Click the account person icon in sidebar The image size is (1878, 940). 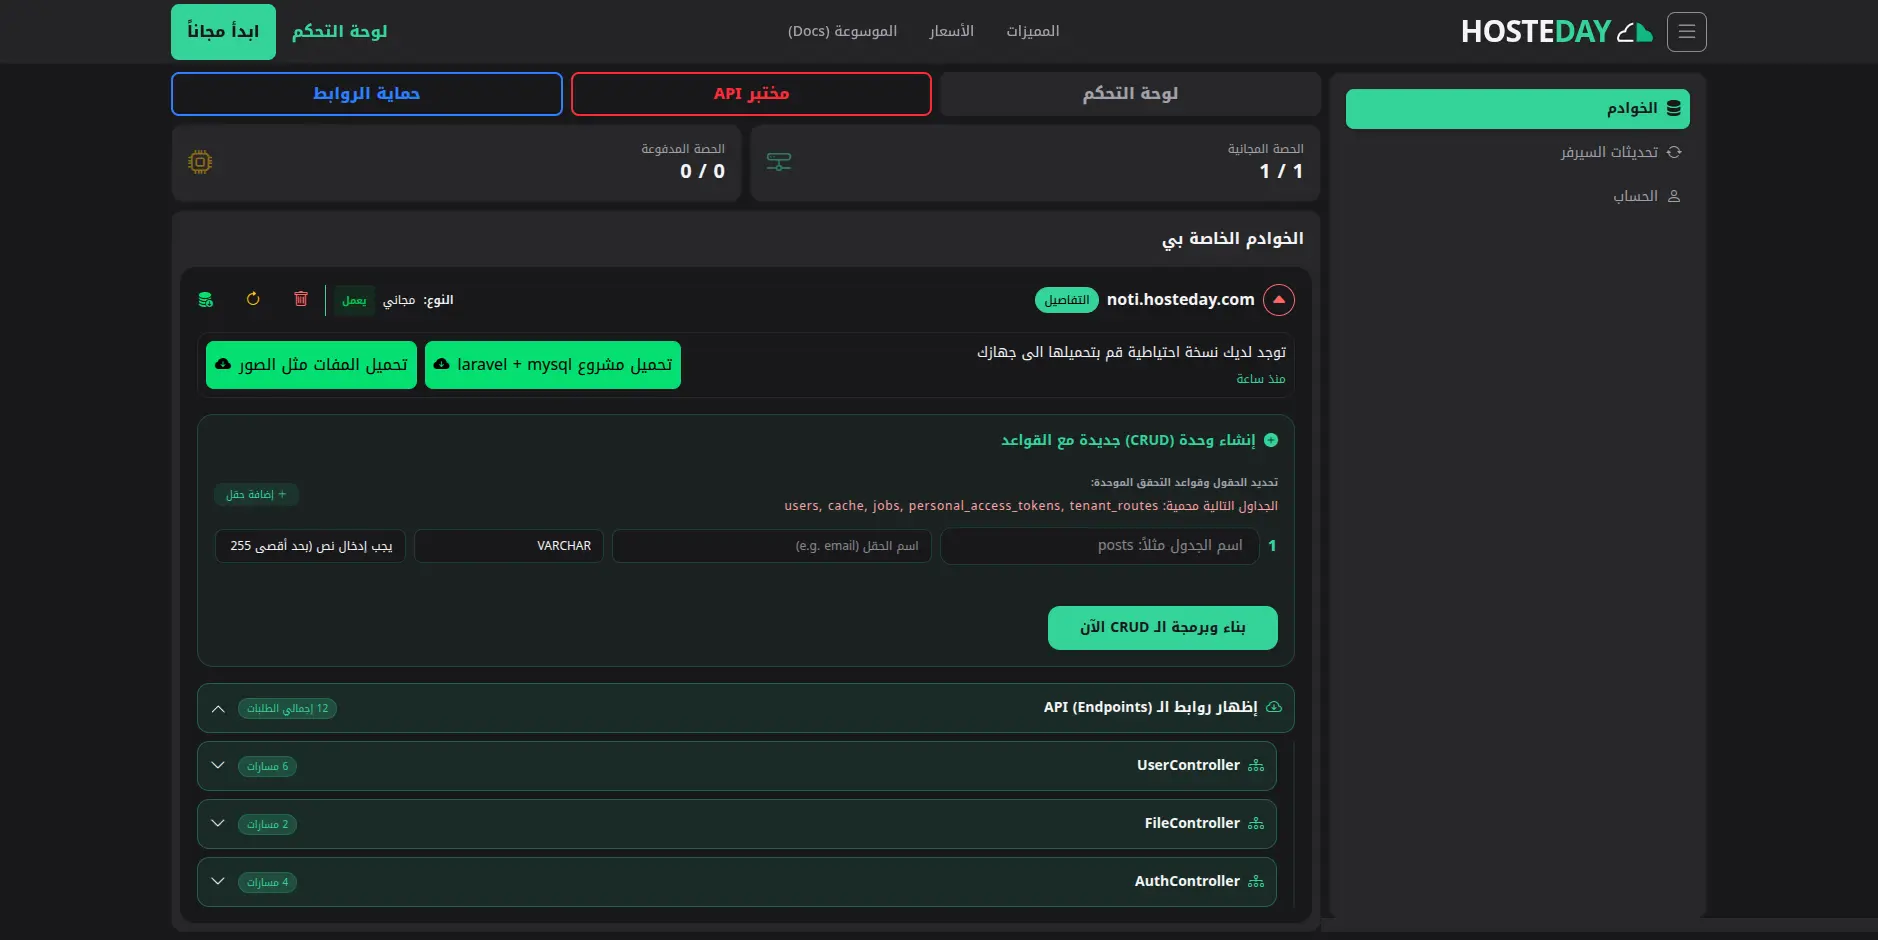coord(1674,196)
